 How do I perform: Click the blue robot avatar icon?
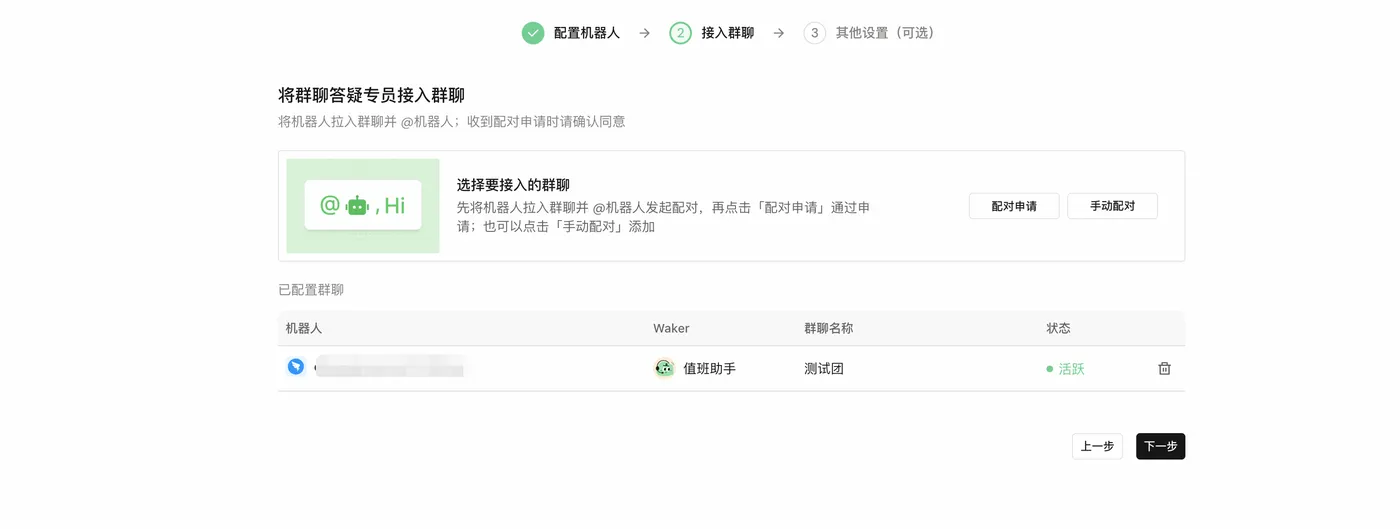pyautogui.click(x=296, y=367)
